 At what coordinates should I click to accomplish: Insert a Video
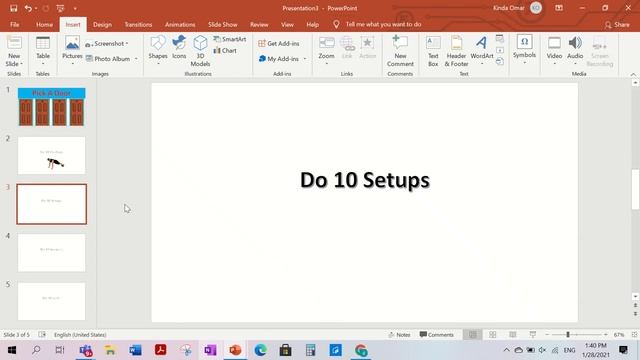pos(554,51)
